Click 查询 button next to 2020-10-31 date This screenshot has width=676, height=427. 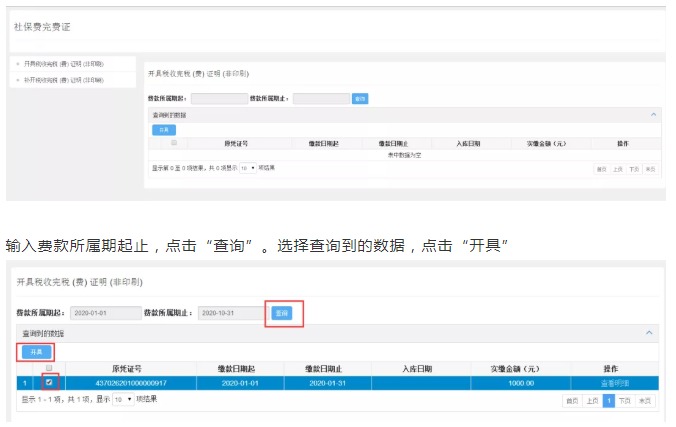283,313
